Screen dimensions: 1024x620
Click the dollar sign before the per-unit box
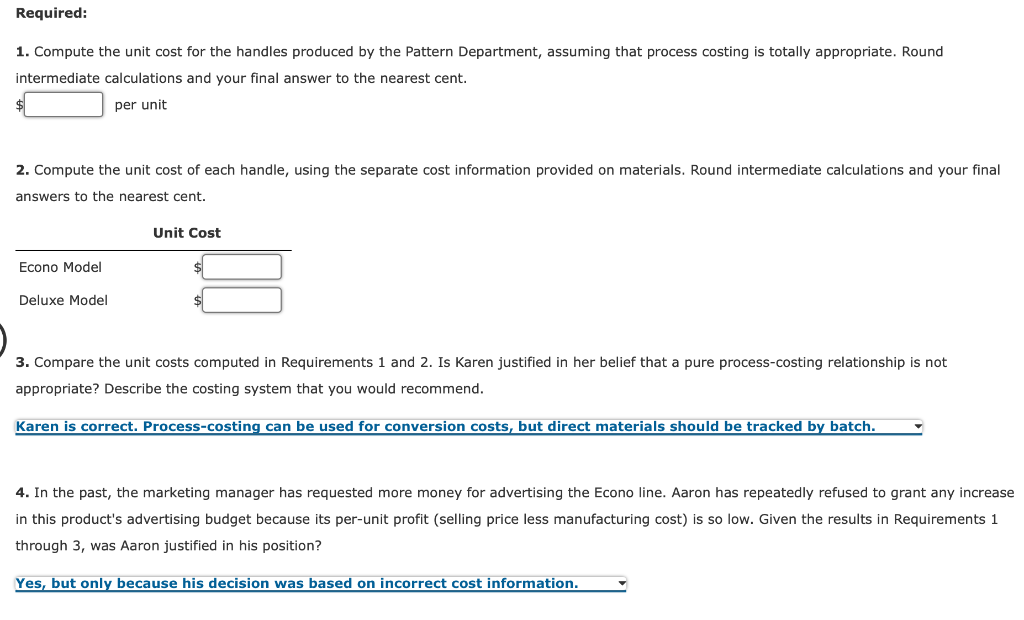(18, 105)
